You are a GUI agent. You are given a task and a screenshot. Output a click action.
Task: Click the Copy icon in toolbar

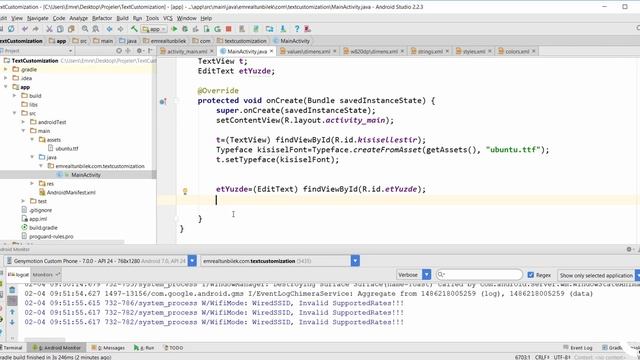[60, 29]
